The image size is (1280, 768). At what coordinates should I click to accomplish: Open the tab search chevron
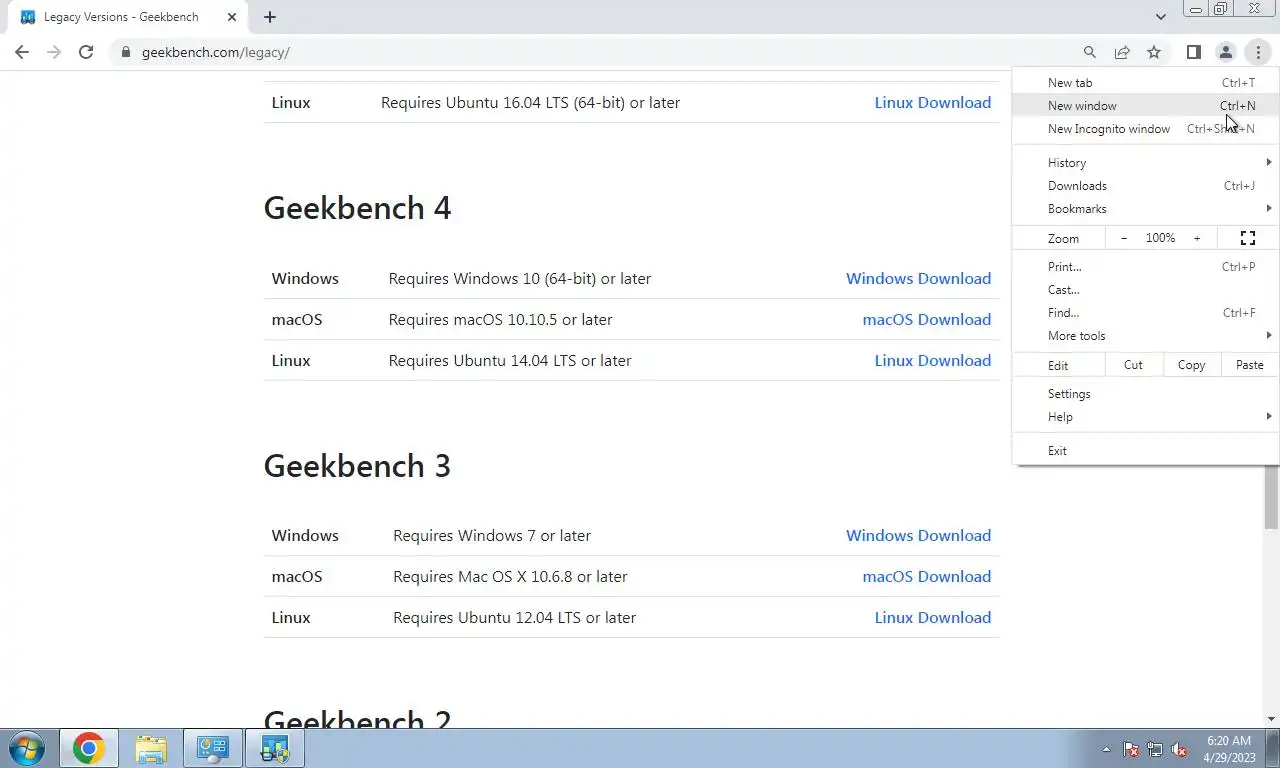click(1160, 17)
